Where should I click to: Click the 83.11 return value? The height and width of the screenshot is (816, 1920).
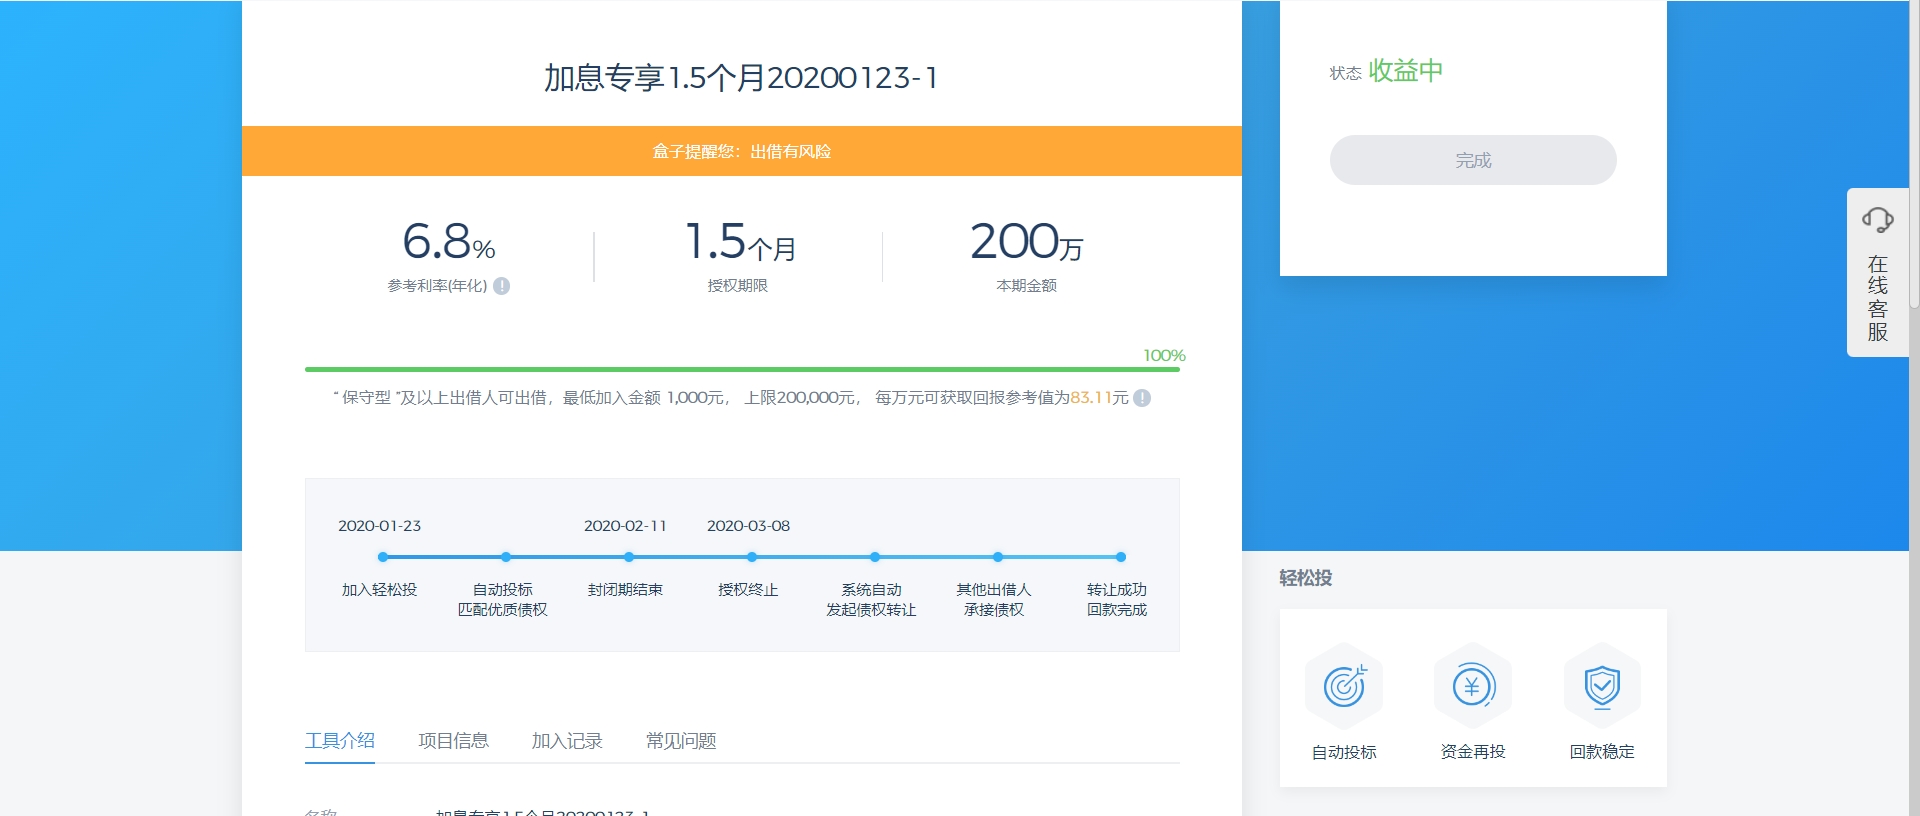[1091, 398]
